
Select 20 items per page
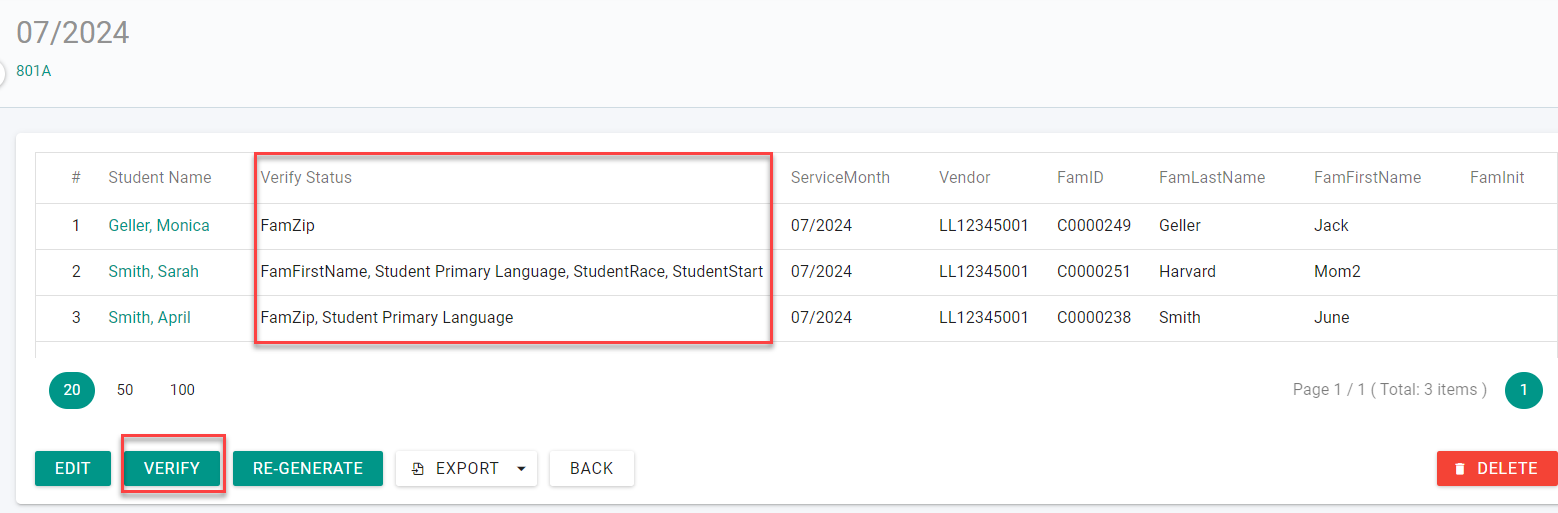tap(72, 390)
